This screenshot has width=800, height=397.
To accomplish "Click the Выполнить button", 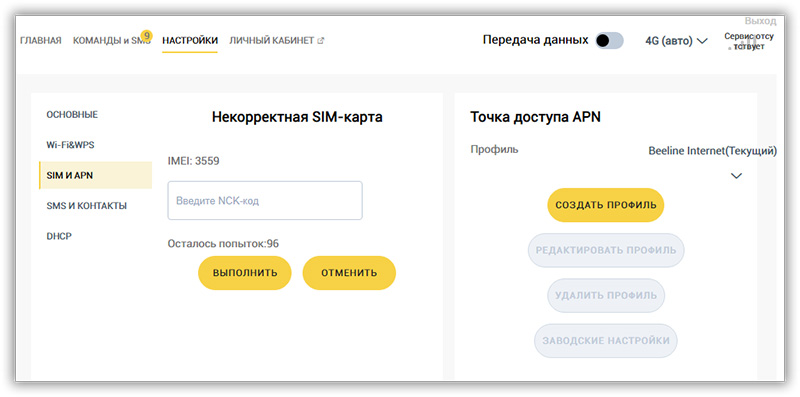I will click(245, 273).
